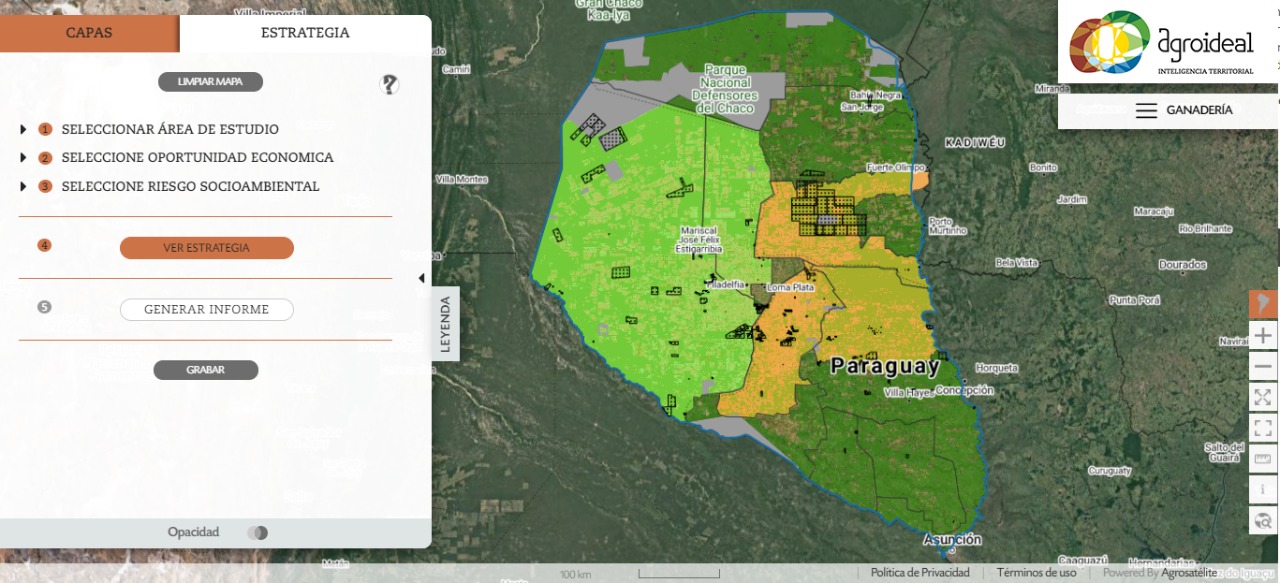Select the ruler measurement tool

(1263, 459)
